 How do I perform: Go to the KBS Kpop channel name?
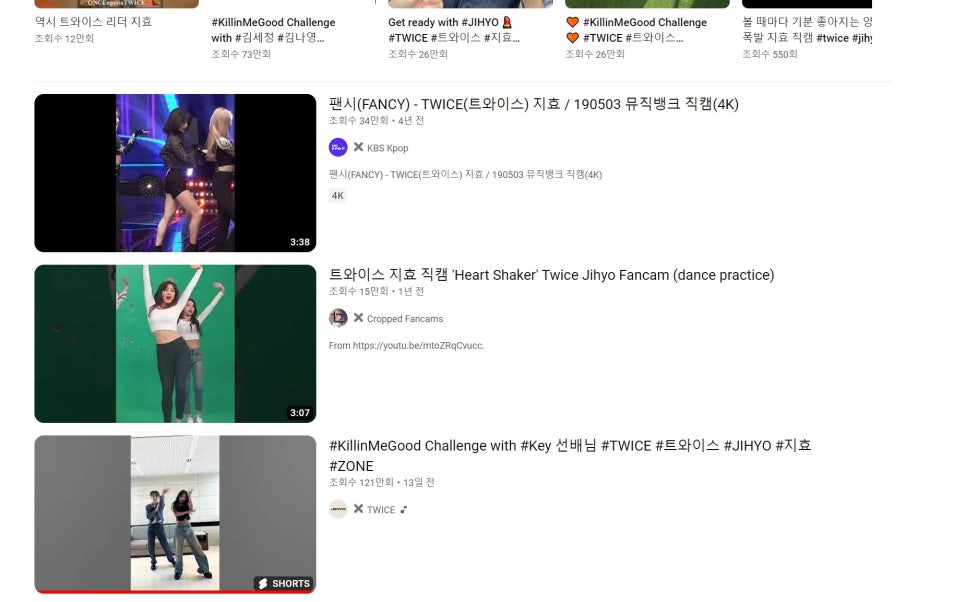pyautogui.click(x=388, y=148)
